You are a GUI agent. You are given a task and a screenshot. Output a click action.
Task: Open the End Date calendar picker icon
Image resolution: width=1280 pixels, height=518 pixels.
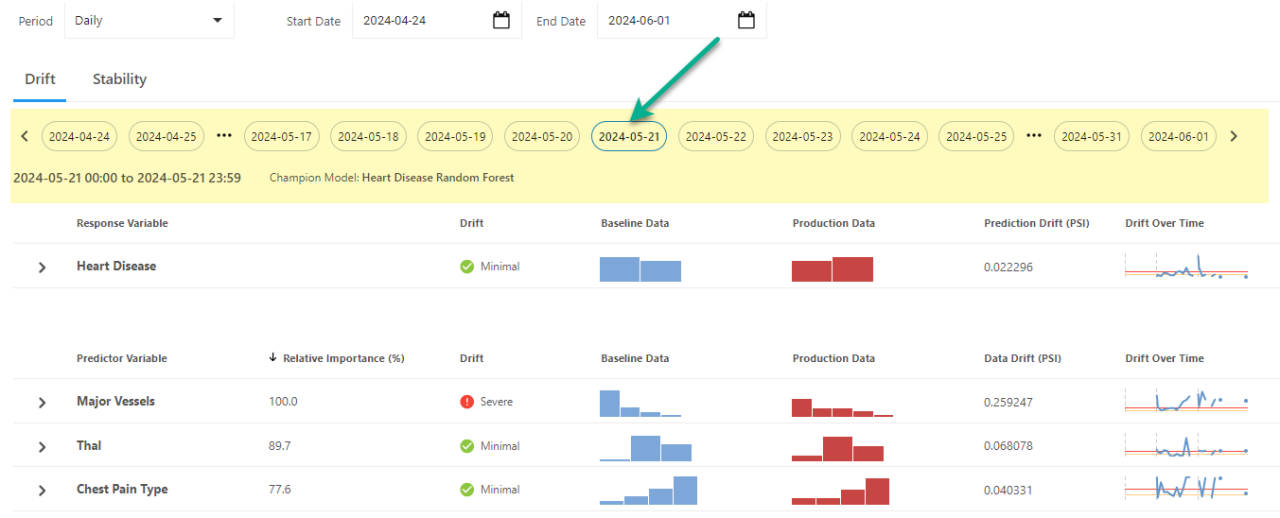tap(746, 20)
